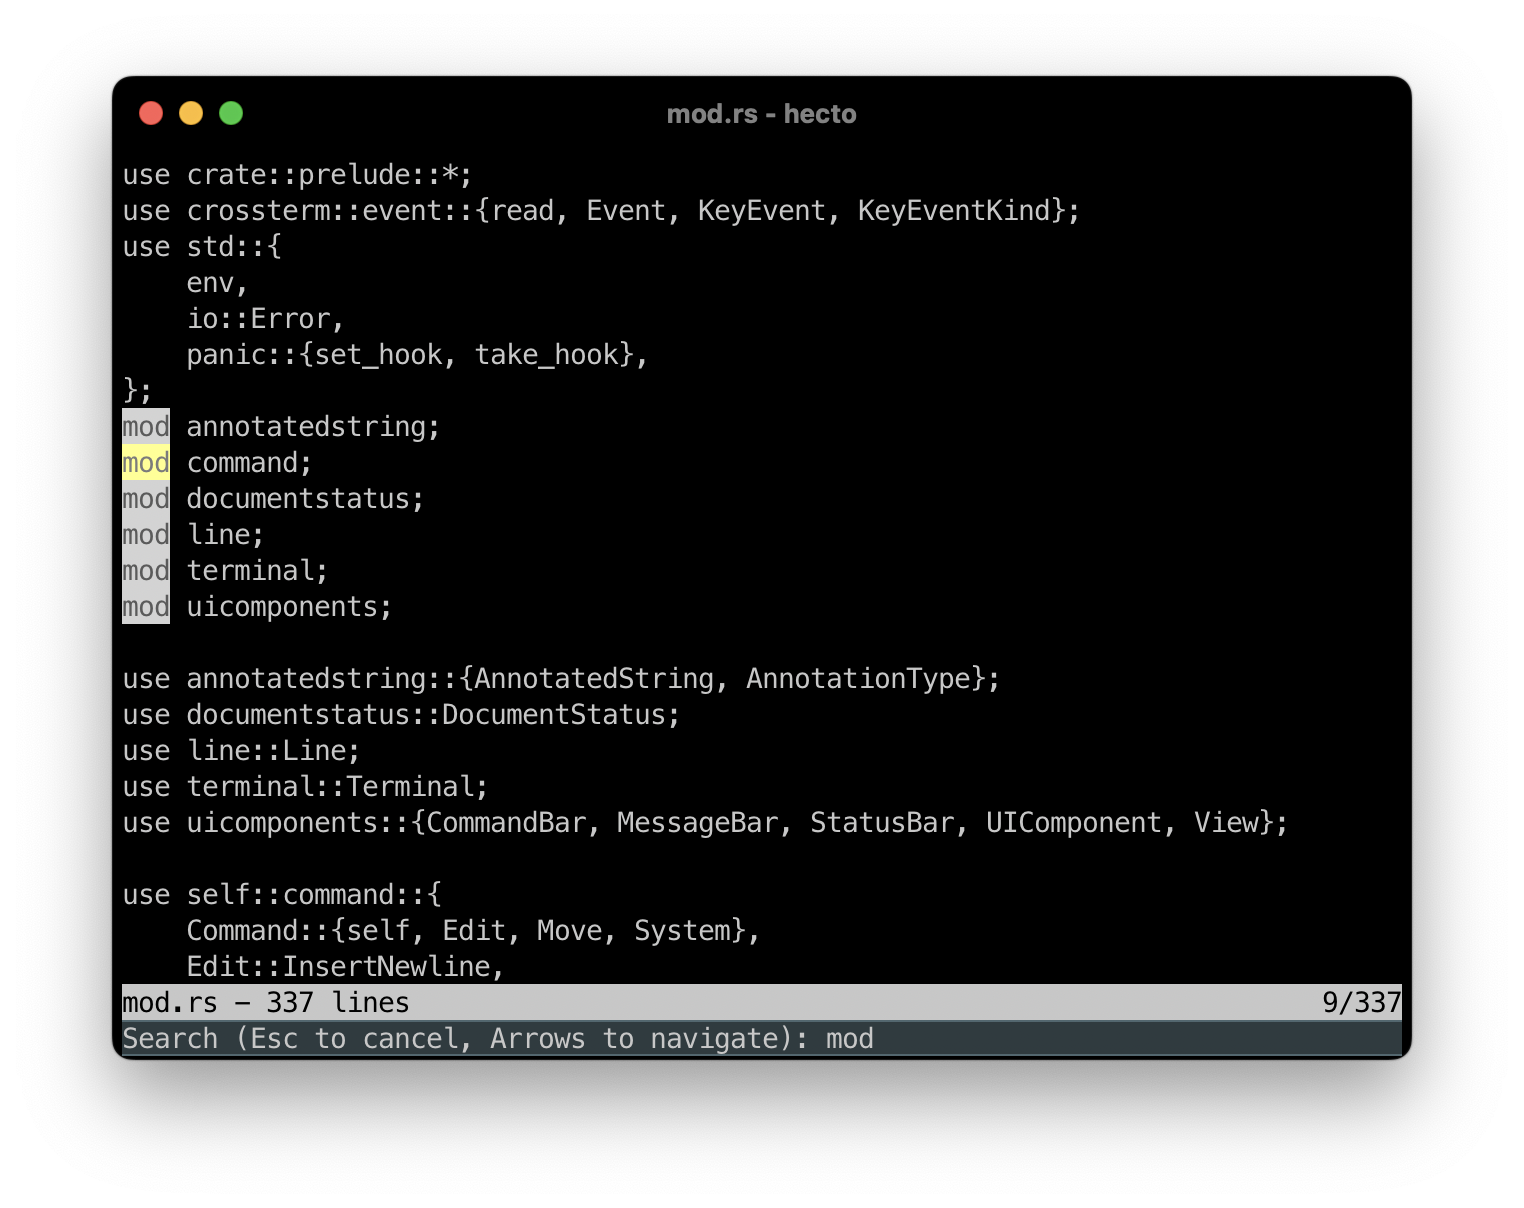Select the use terminal::Terminal; statement
The image size is (1524, 1208).
[x=305, y=786]
